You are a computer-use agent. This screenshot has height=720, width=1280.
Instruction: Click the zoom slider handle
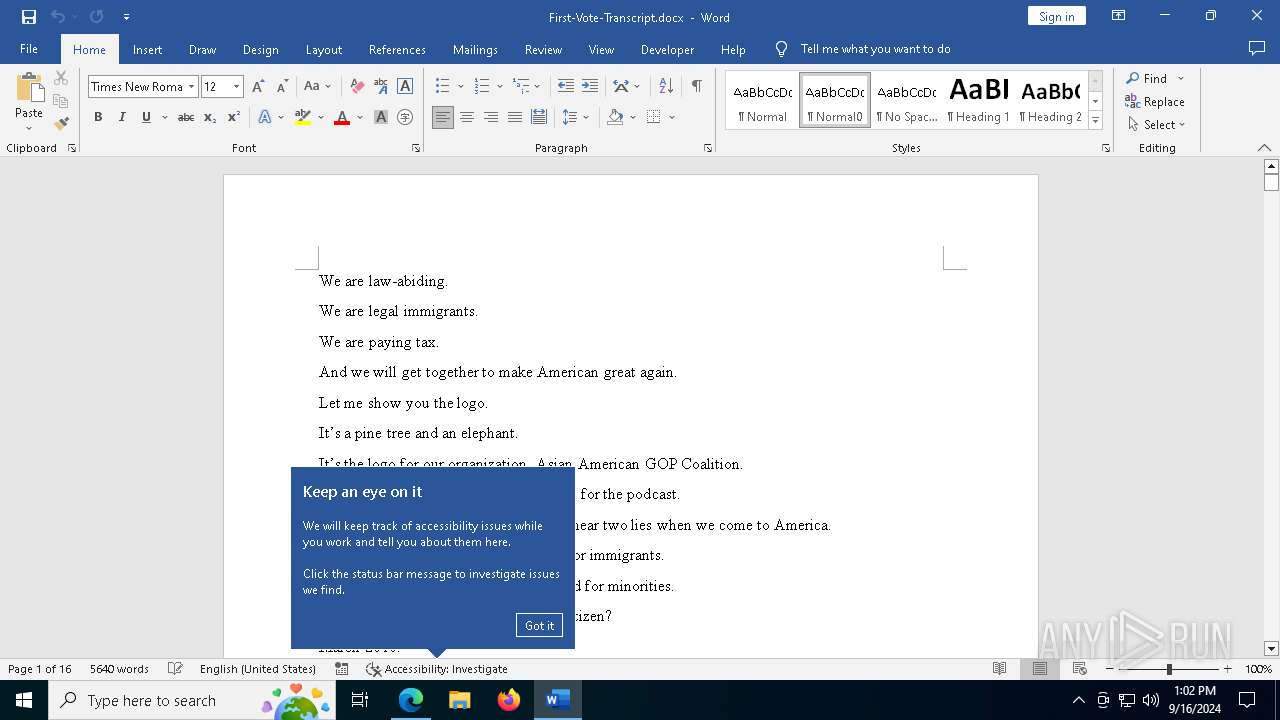(1169, 669)
